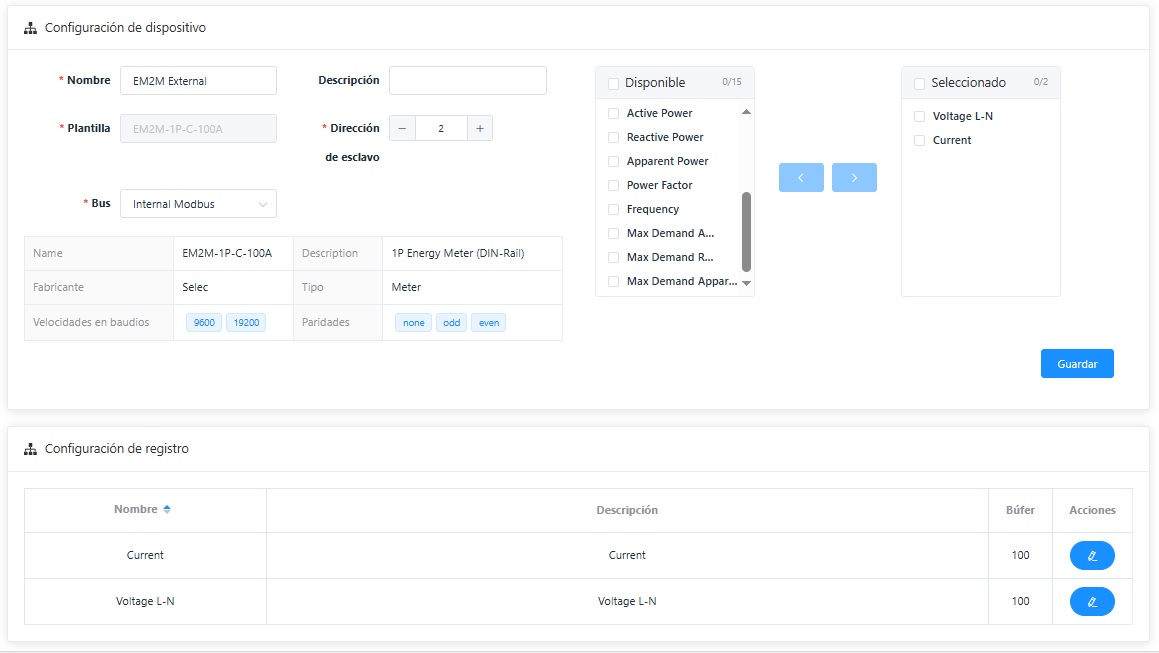Click the Plantilla field EM2M-1P-C-100A
The height and width of the screenshot is (653, 1159).
pyautogui.click(x=198, y=128)
